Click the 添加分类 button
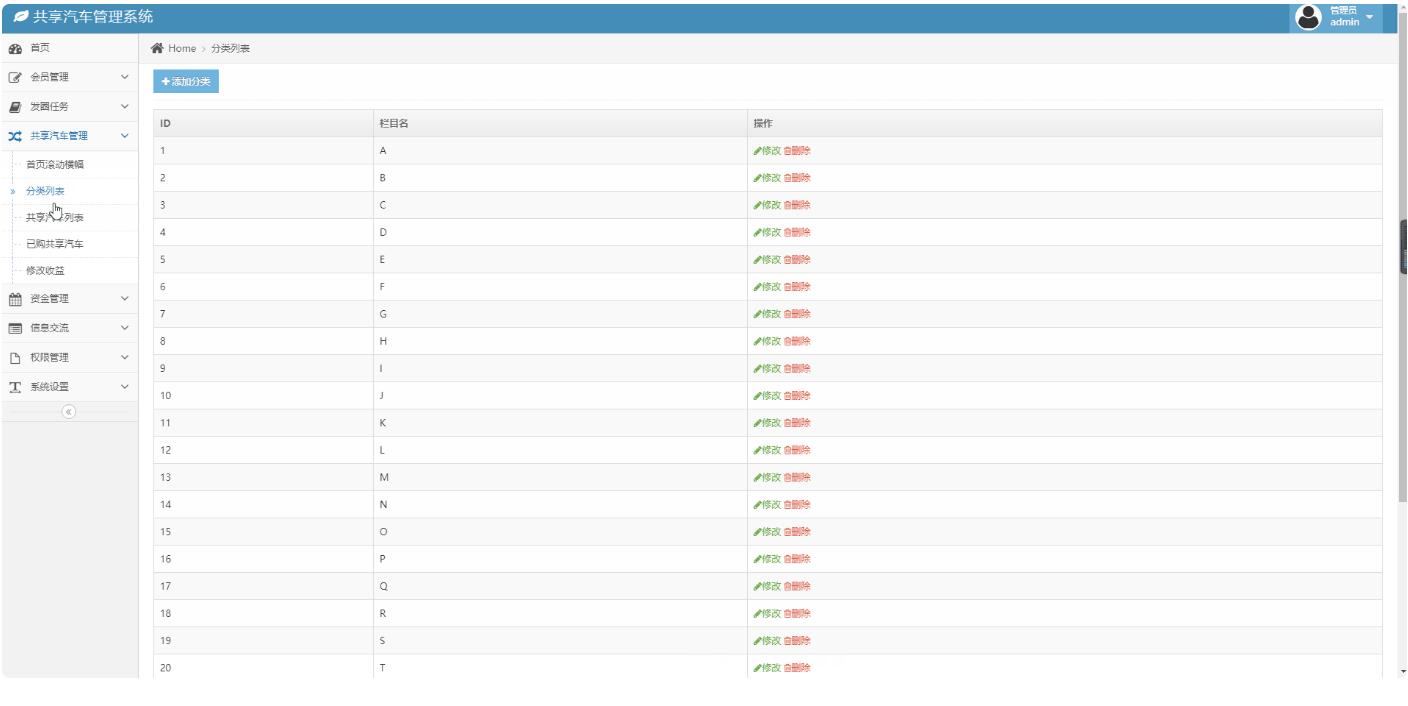Image resolution: width=1408 pixels, height=706 pixels. coord(186,82)
